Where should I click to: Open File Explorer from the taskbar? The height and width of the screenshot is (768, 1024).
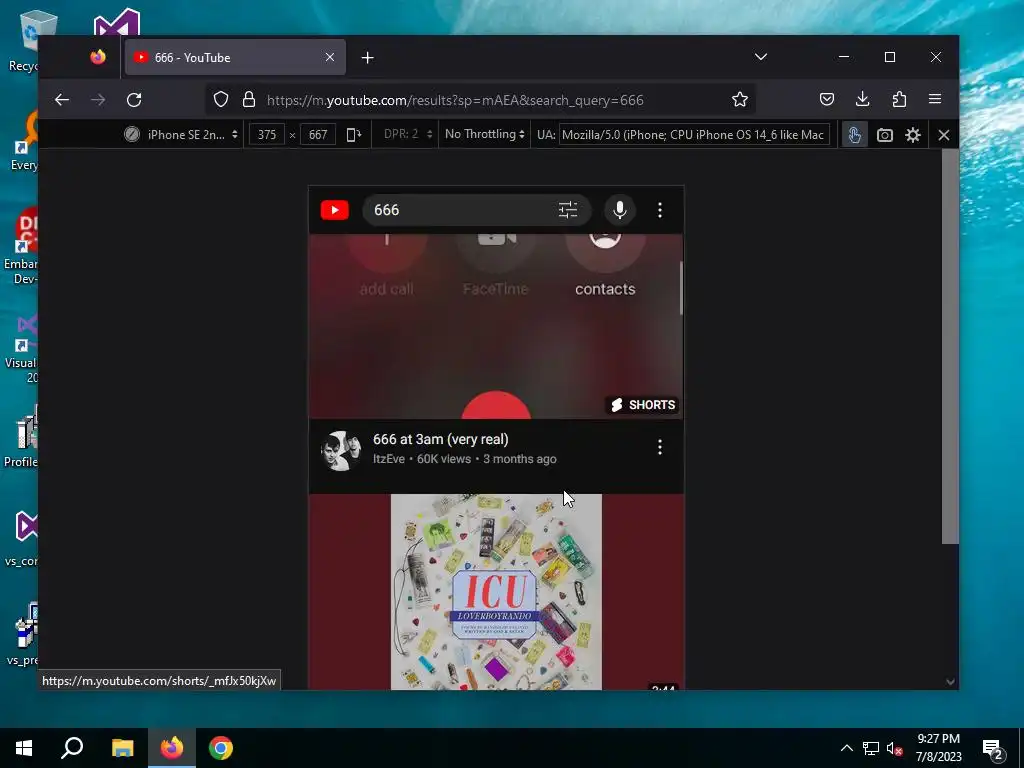(x=122, y=748)
